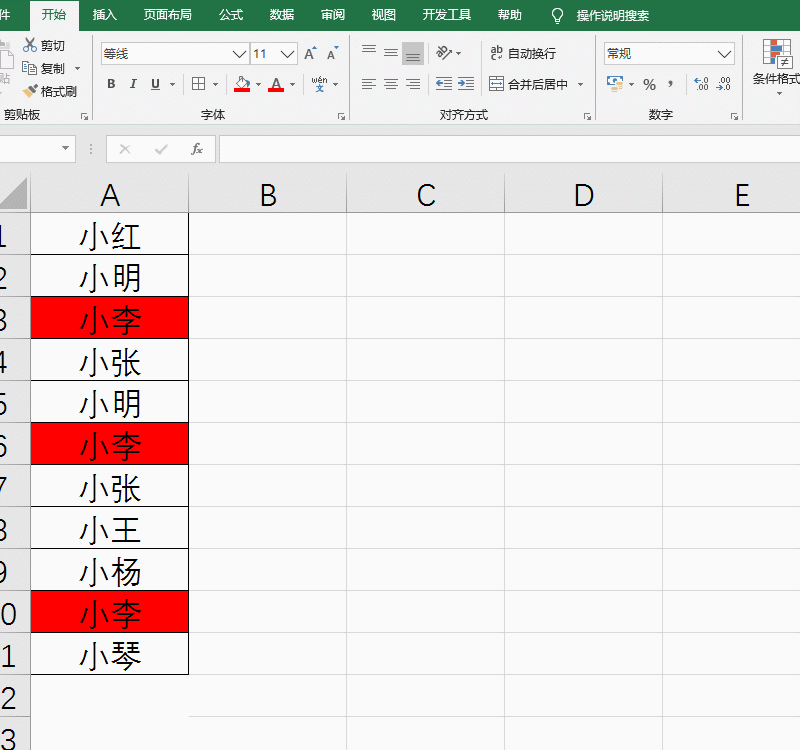
Task: Open the font (字体) dialog launcher
Action: click(341, 117)
